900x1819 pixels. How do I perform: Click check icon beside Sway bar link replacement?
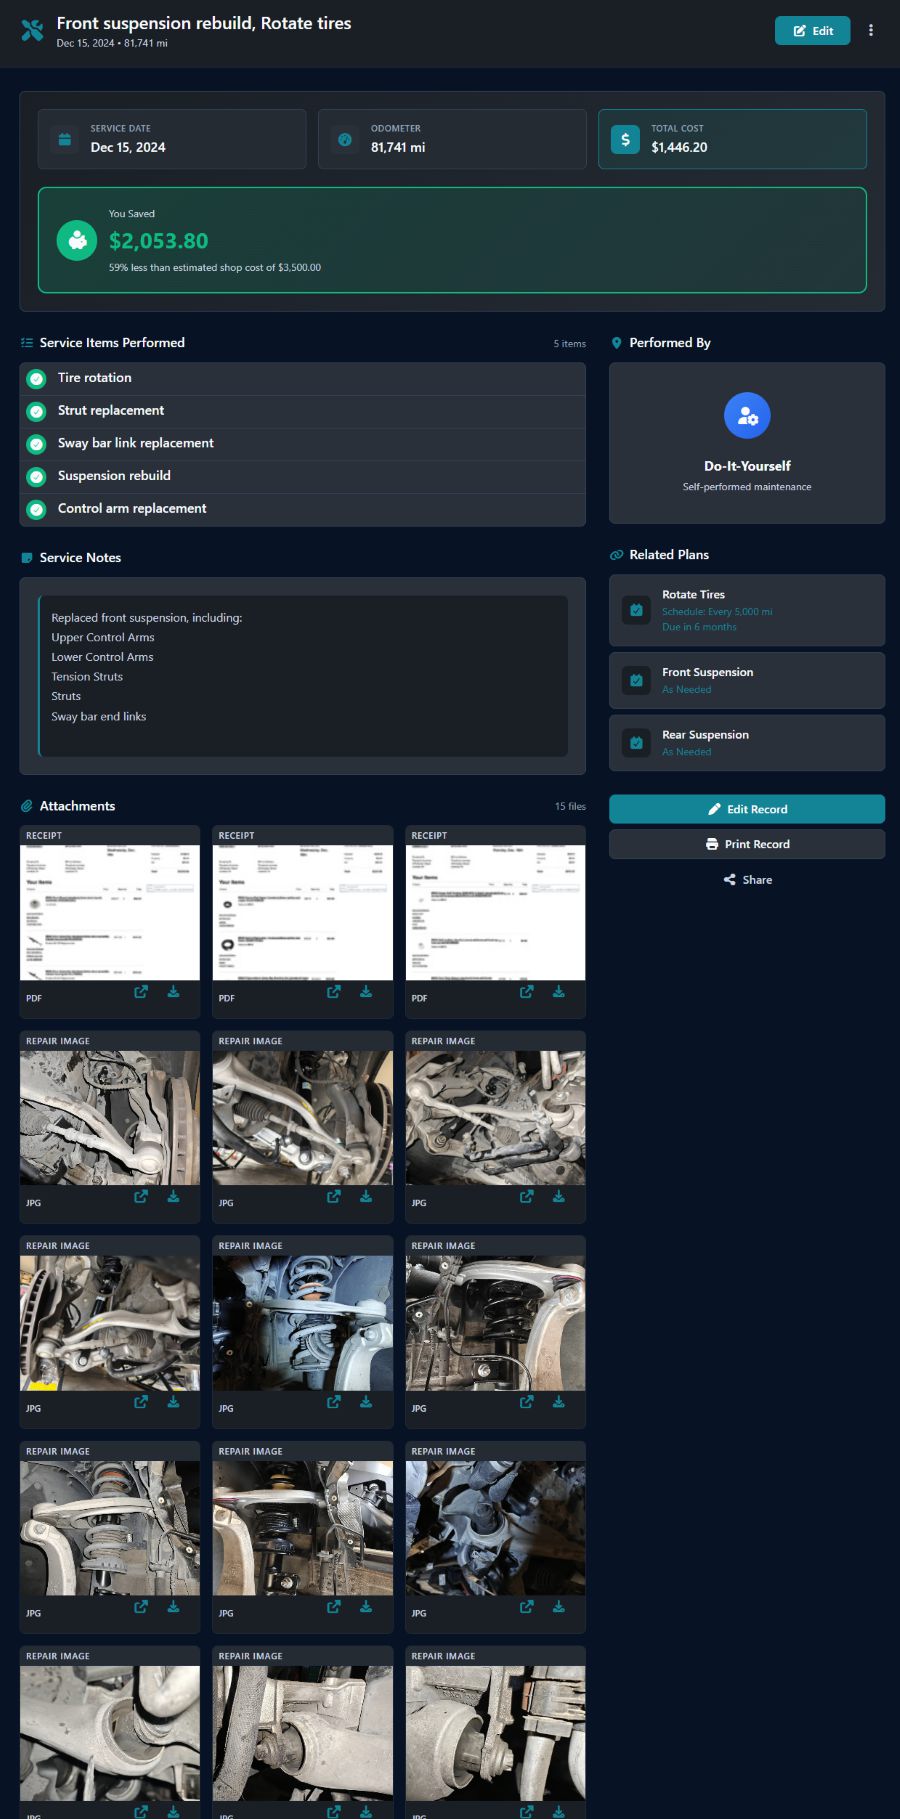tap(37, 444)
